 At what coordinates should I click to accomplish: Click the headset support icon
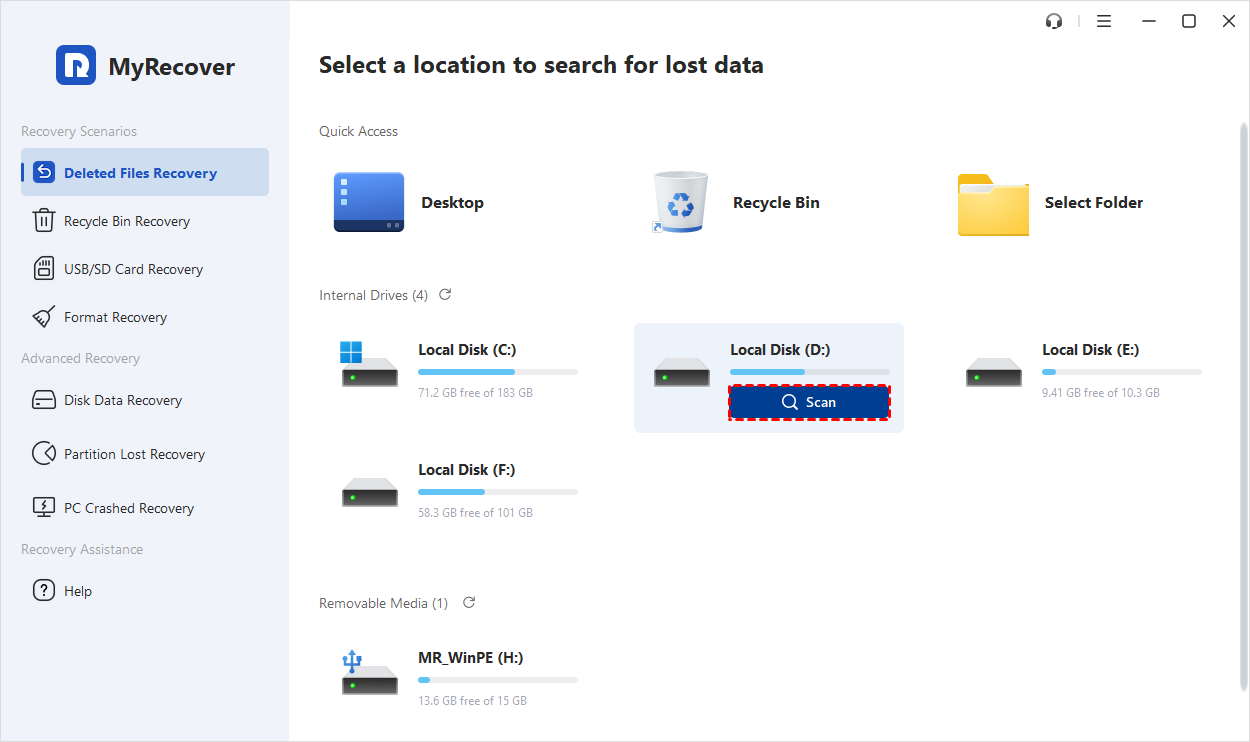(x=1054, y=21)
